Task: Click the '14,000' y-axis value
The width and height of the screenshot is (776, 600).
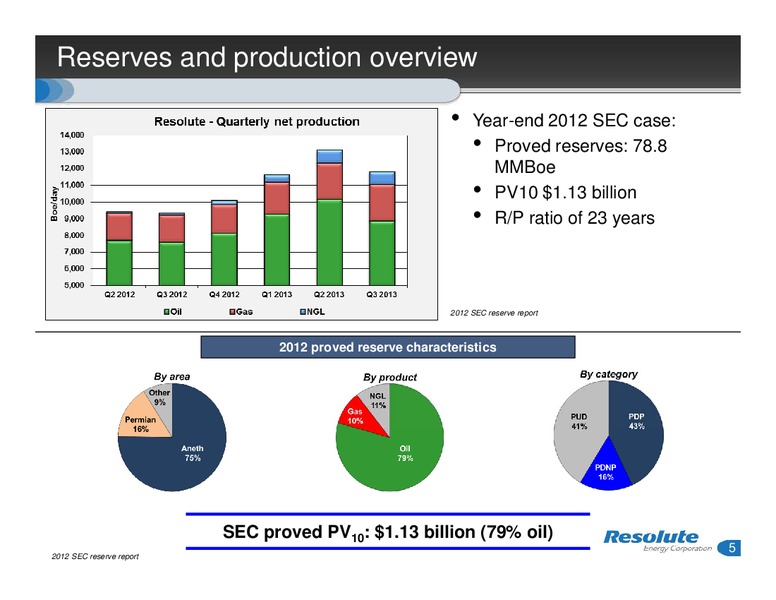Action: point(72,135)
